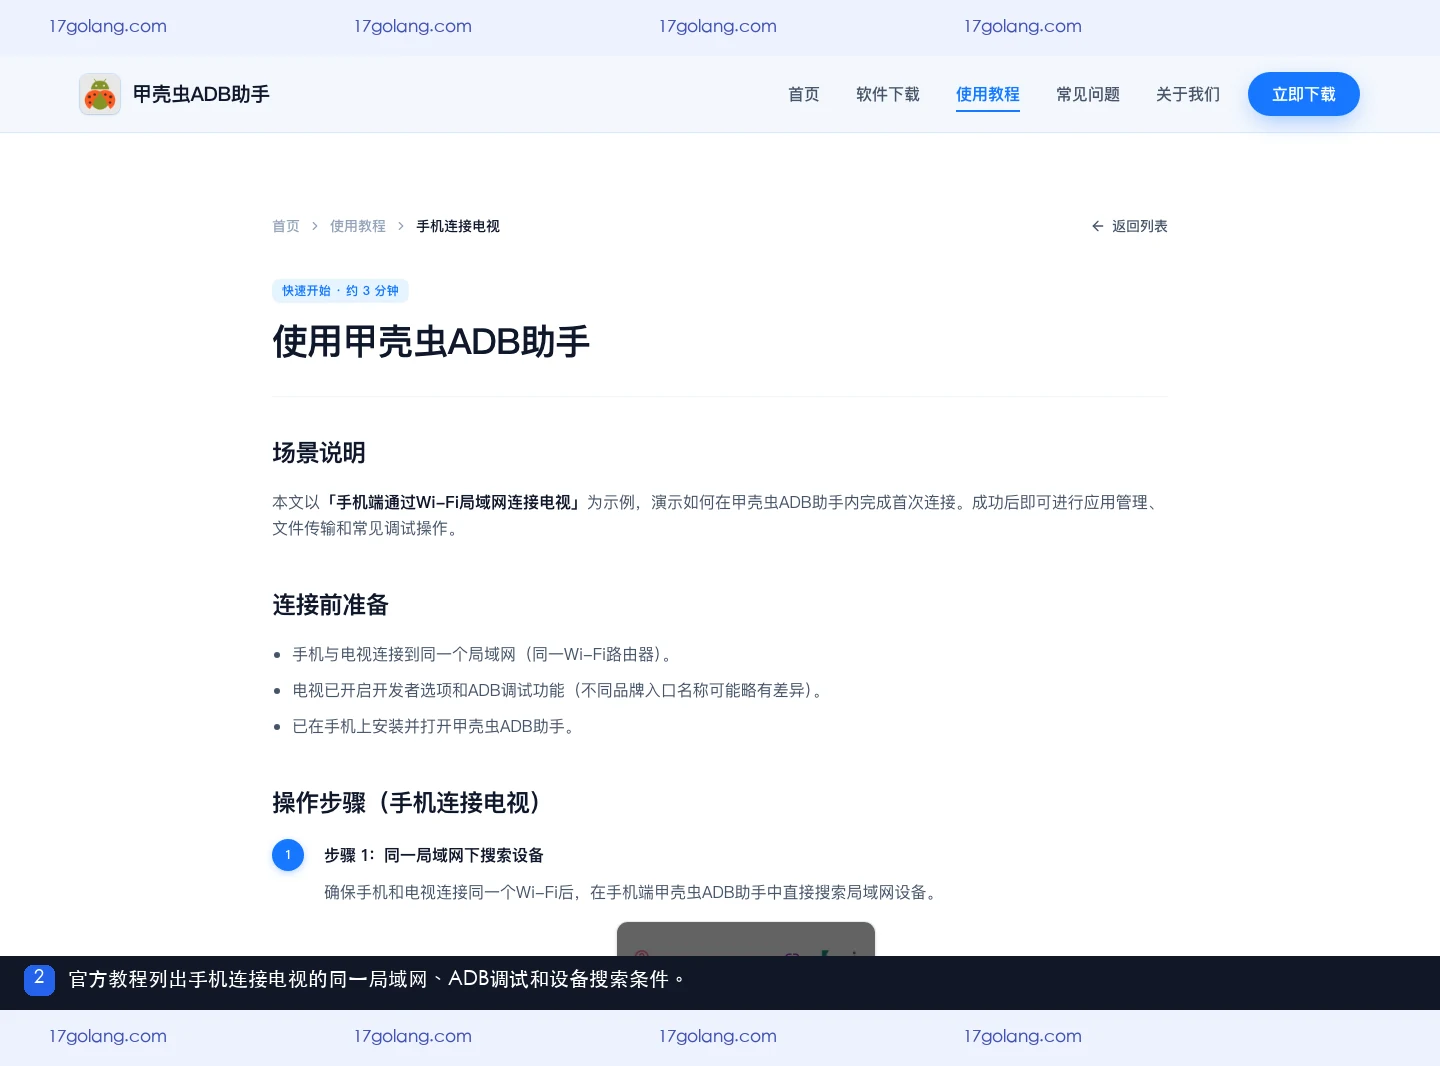Click 手机连接电视 breadcrumb item
Screen dimensions: 1440x1066
click(x=458, y=226)
